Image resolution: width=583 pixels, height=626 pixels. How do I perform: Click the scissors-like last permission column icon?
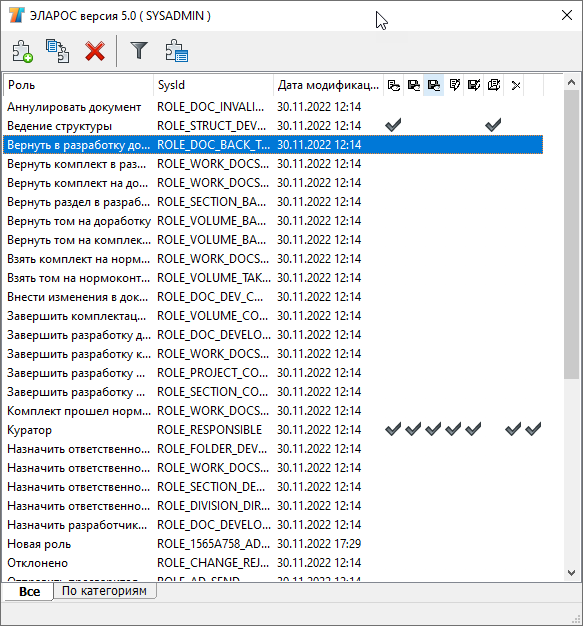[516, 85]
